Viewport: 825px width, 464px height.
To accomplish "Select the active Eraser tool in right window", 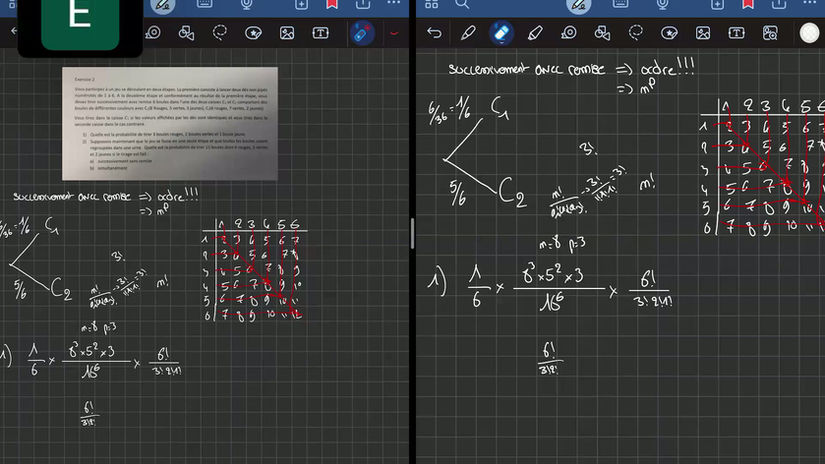I will [501, 33].
